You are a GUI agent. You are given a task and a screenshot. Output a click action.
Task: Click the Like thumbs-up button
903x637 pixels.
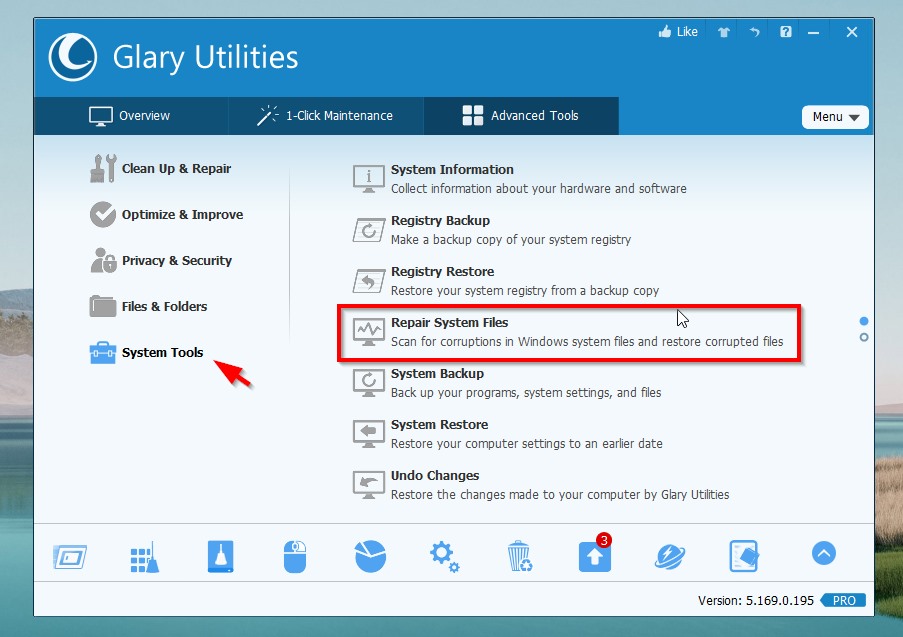pyautogui.click(x=678, y=32)
